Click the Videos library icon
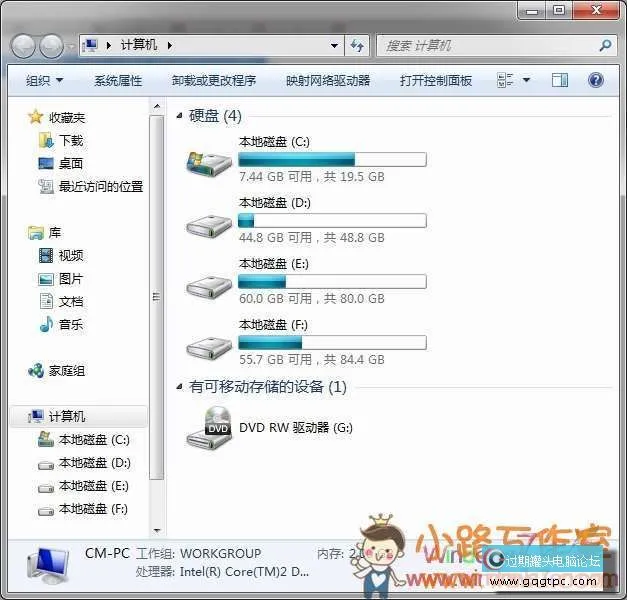Screen dimensions: 627x600 pyautogui.click(x=46, y=256)
